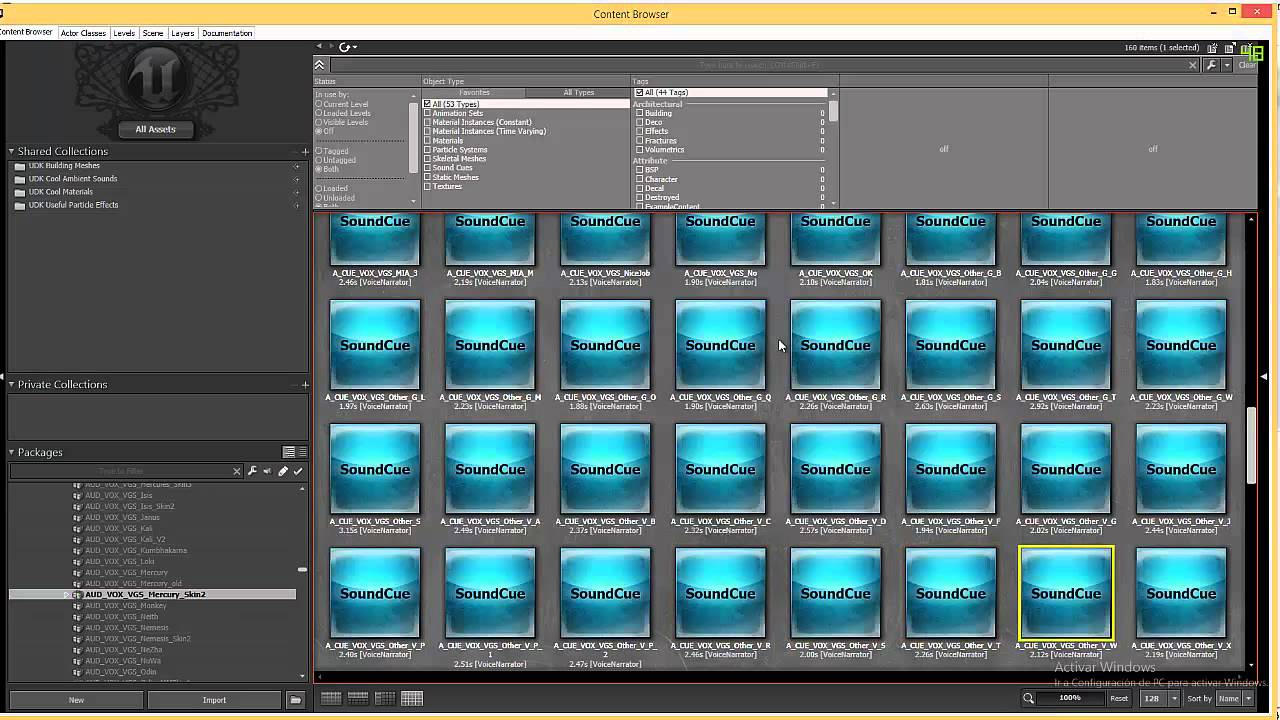Collapse the Private Collections section
Screen dimensions: 1280x720
12,385
